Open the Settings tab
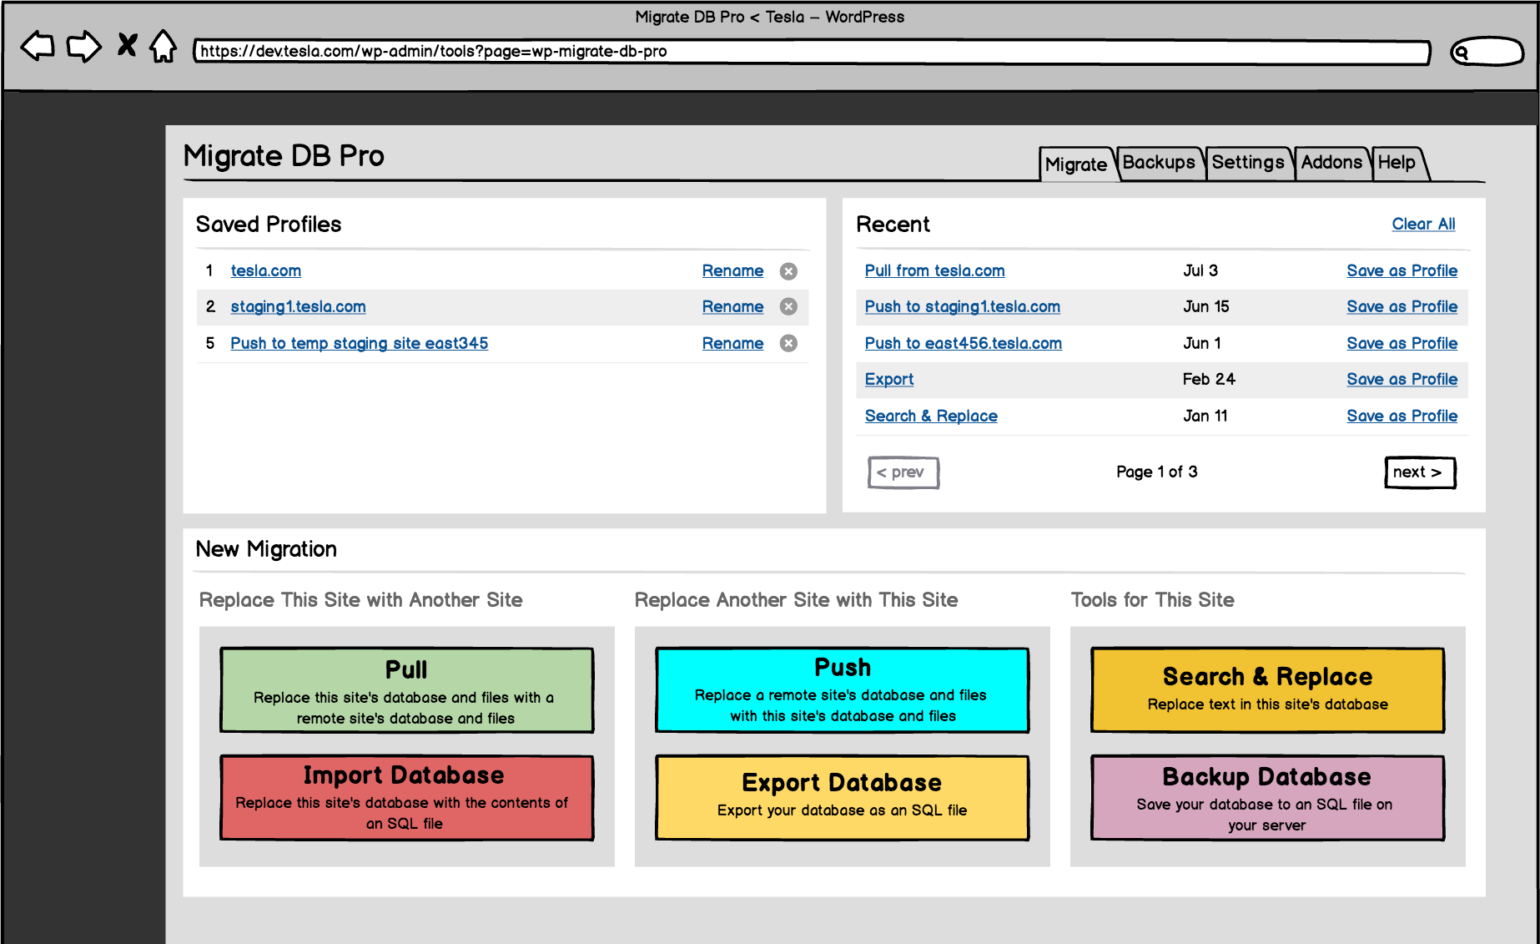The height and width of the screenshot is (944, 1540). point(1248,163)
